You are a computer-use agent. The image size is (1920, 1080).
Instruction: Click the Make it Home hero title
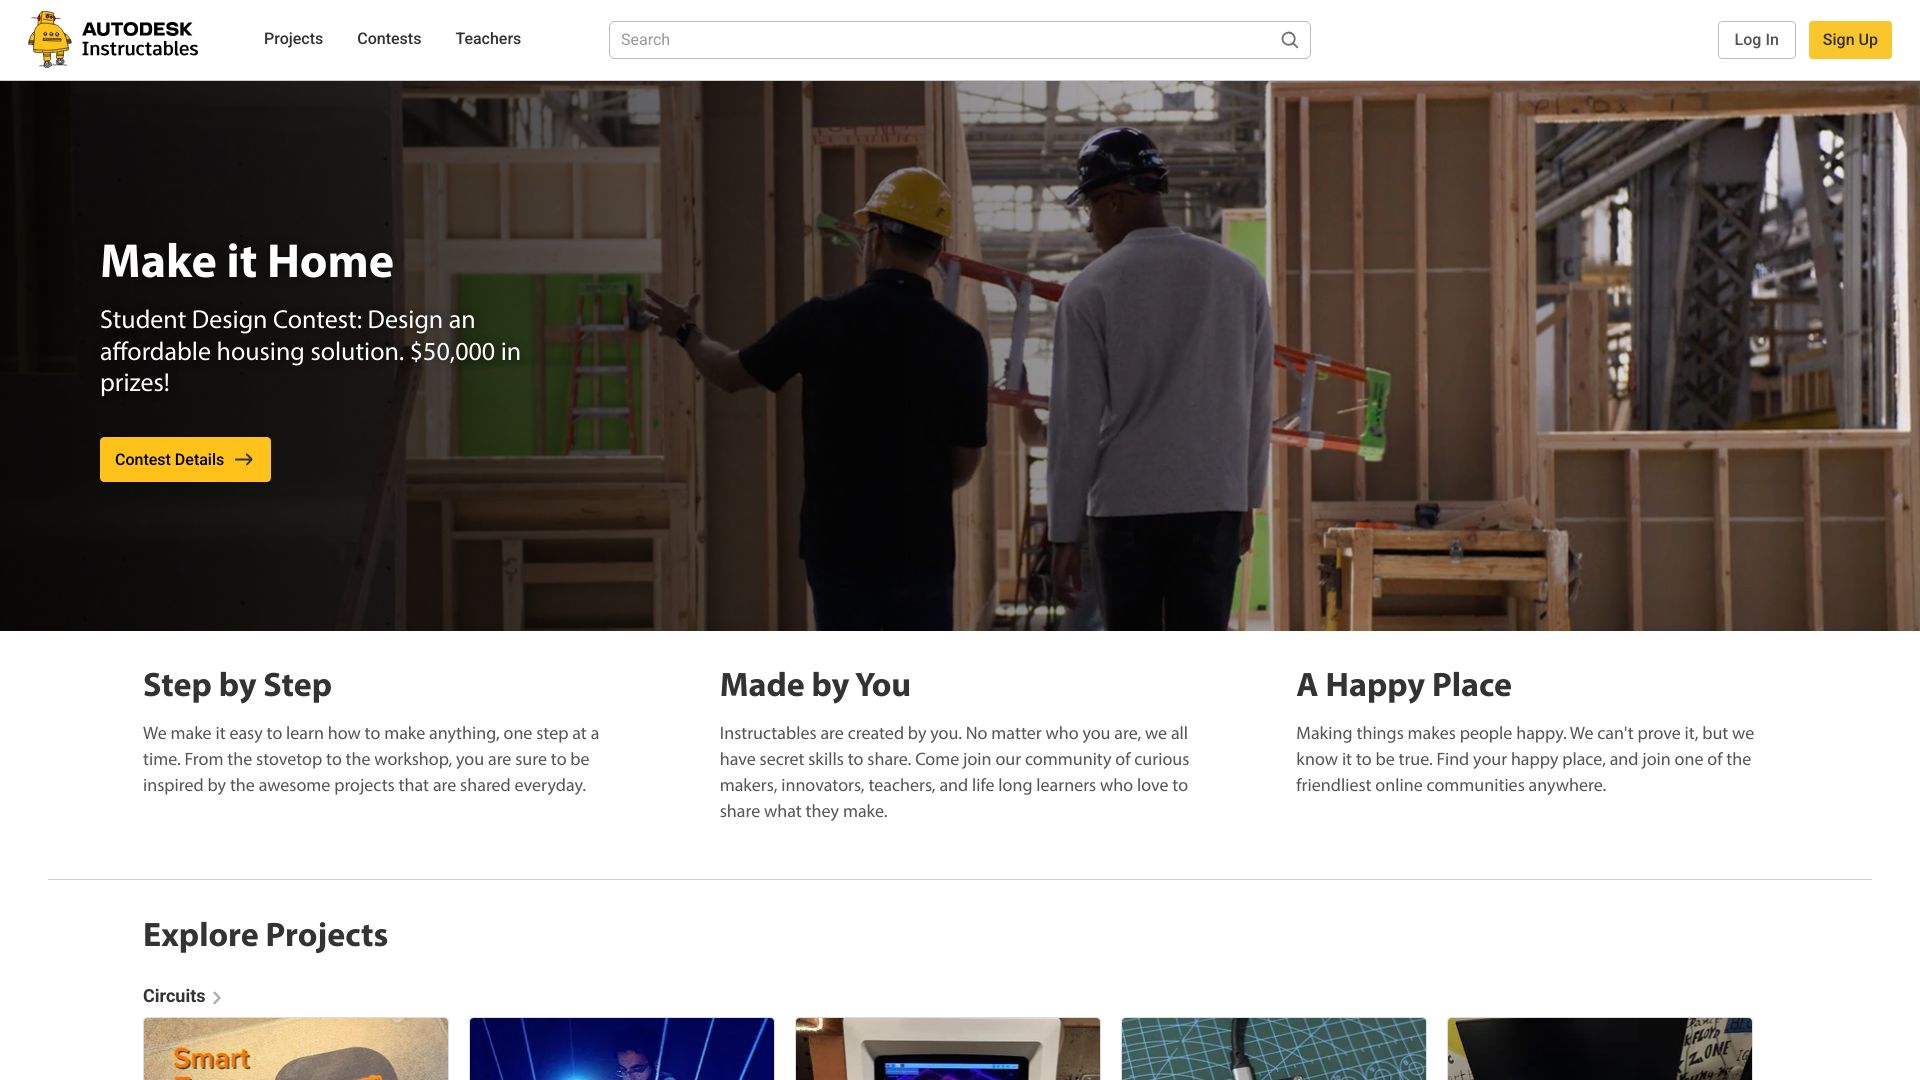tap(247, 262)
